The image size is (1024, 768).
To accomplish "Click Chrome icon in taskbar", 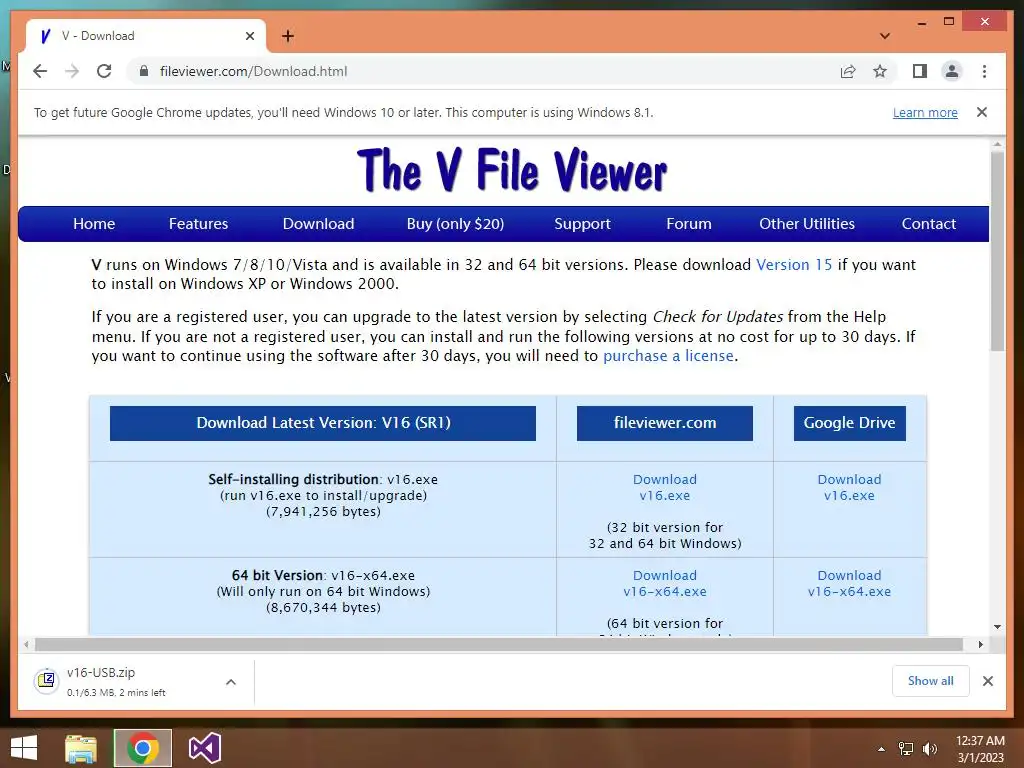I will (x=143, y=748).
